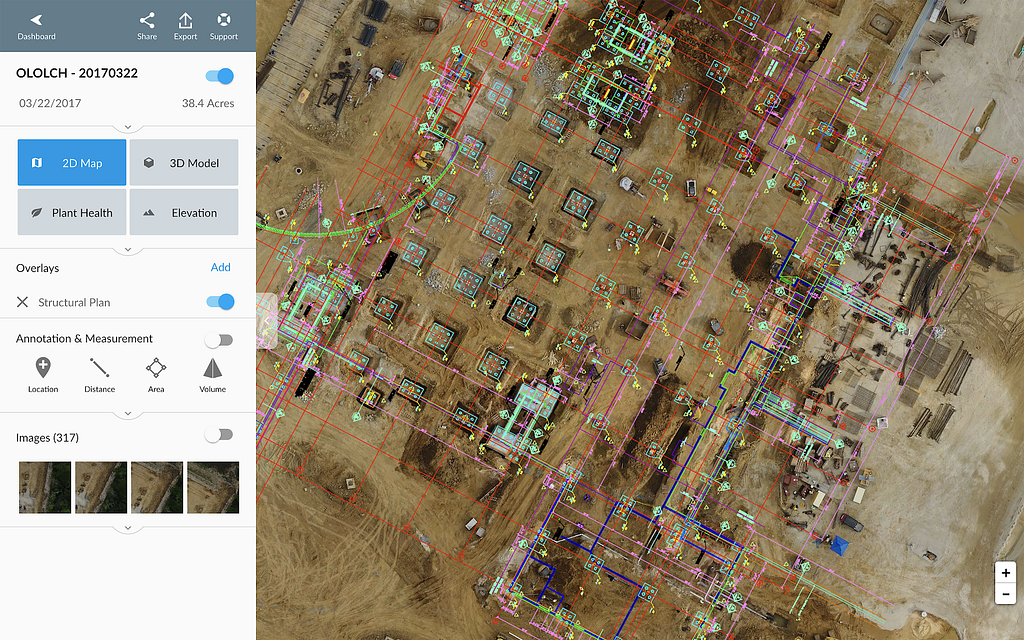Viewport: 1024px width, 640px height.
Task: Zoom out on the map
Action: [1005, 594]
